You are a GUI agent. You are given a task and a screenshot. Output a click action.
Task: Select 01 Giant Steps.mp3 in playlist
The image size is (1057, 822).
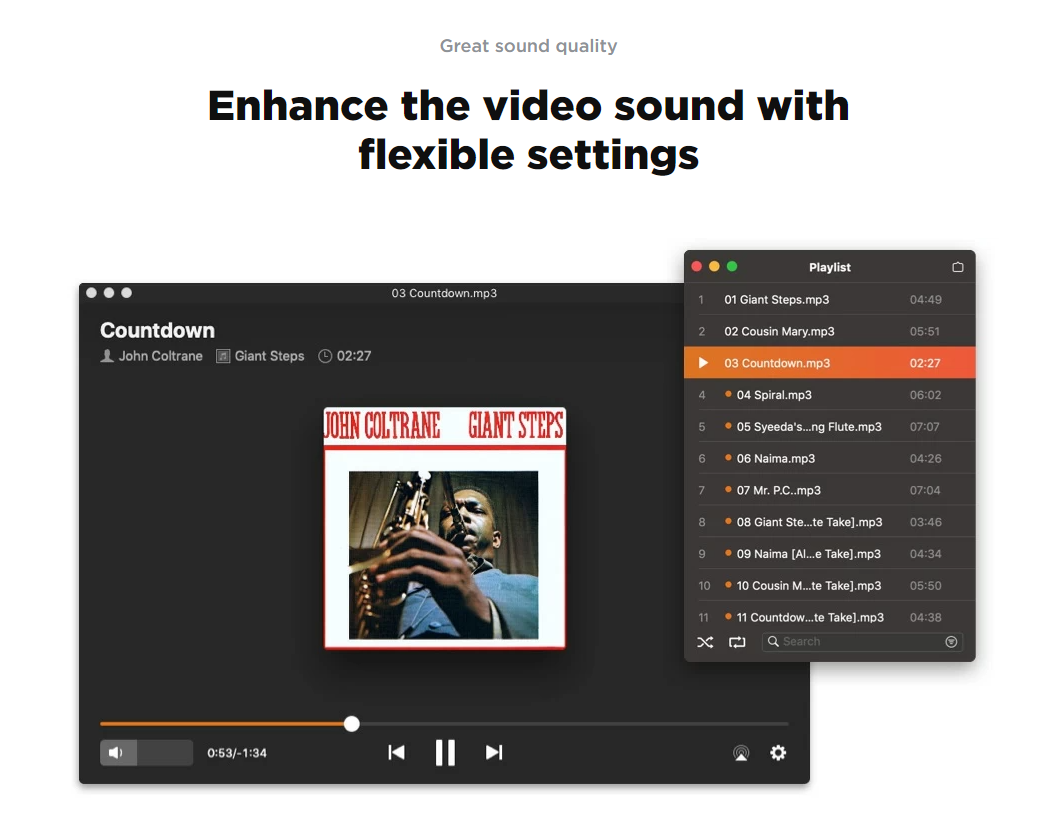(x=776, y=300)
